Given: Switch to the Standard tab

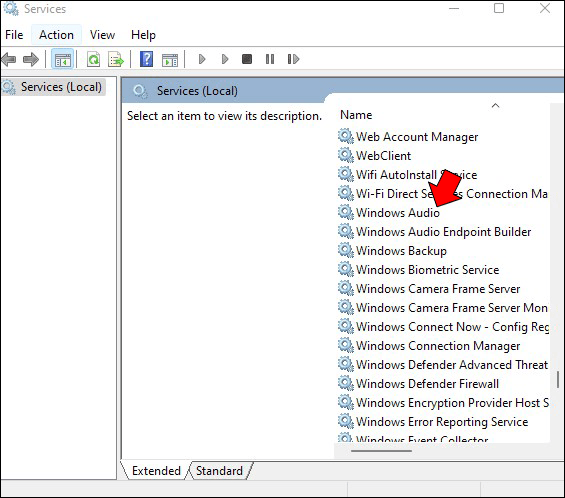Looking at the screenshot, I should pos(219,471).
